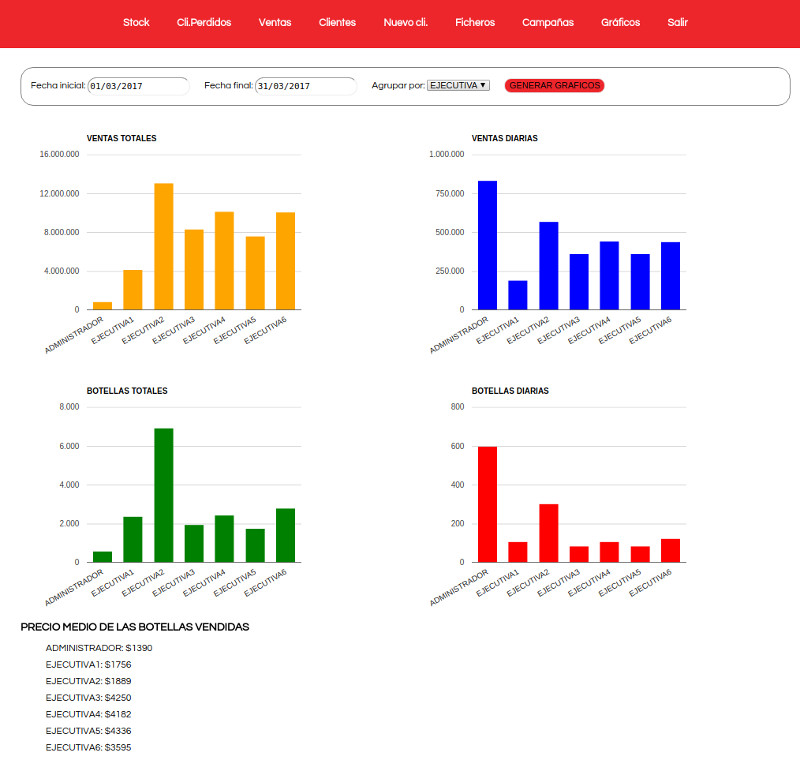Click EJECUTIVA6 orange bar in Ventas Totales
The width and height of the screenshot is (800, 760).
286,260
